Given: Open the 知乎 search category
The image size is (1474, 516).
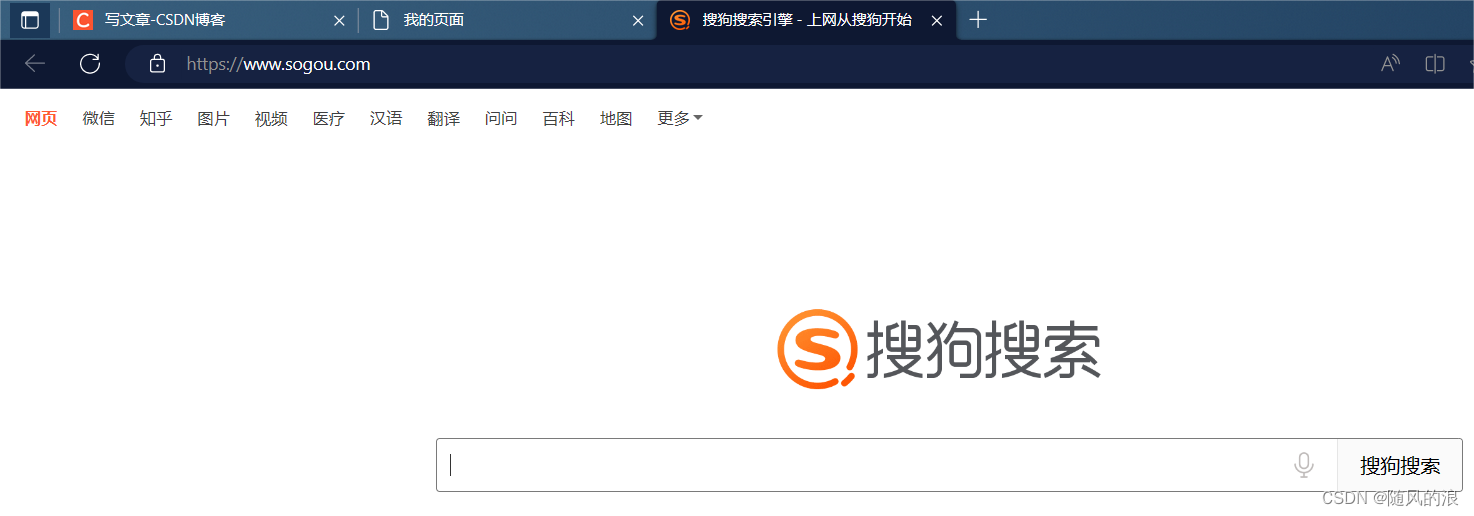Looking at the screenshot, I should coord(156,118).
